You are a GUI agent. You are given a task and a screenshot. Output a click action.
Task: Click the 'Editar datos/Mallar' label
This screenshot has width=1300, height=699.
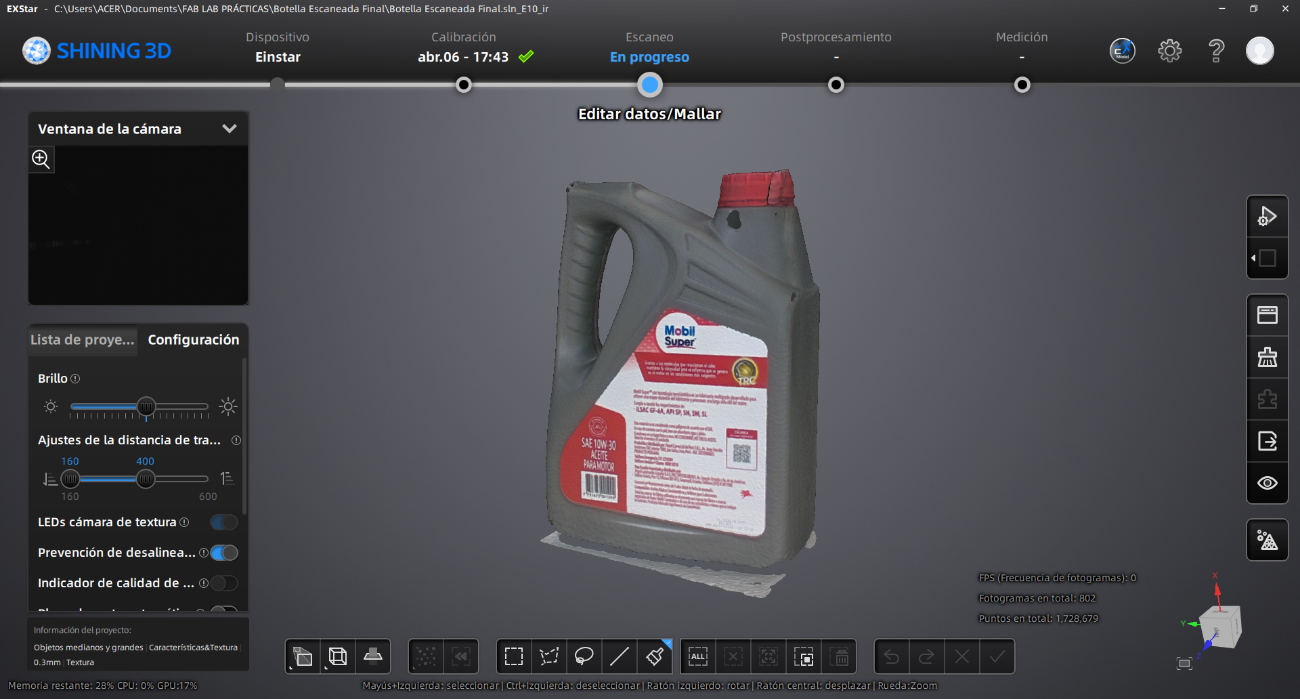coord(650,114)
